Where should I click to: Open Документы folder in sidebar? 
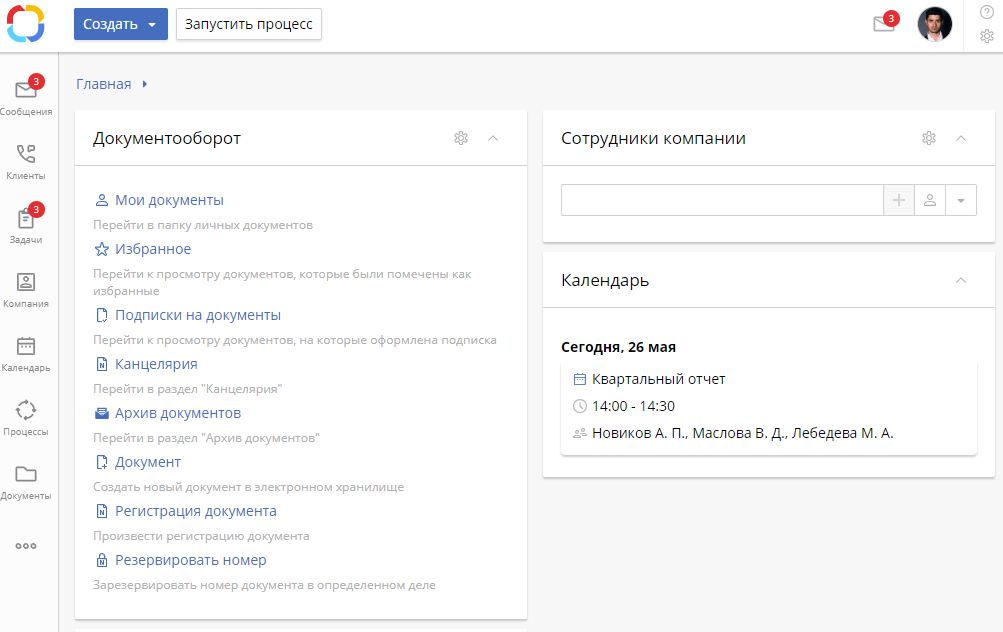(26, 482)
